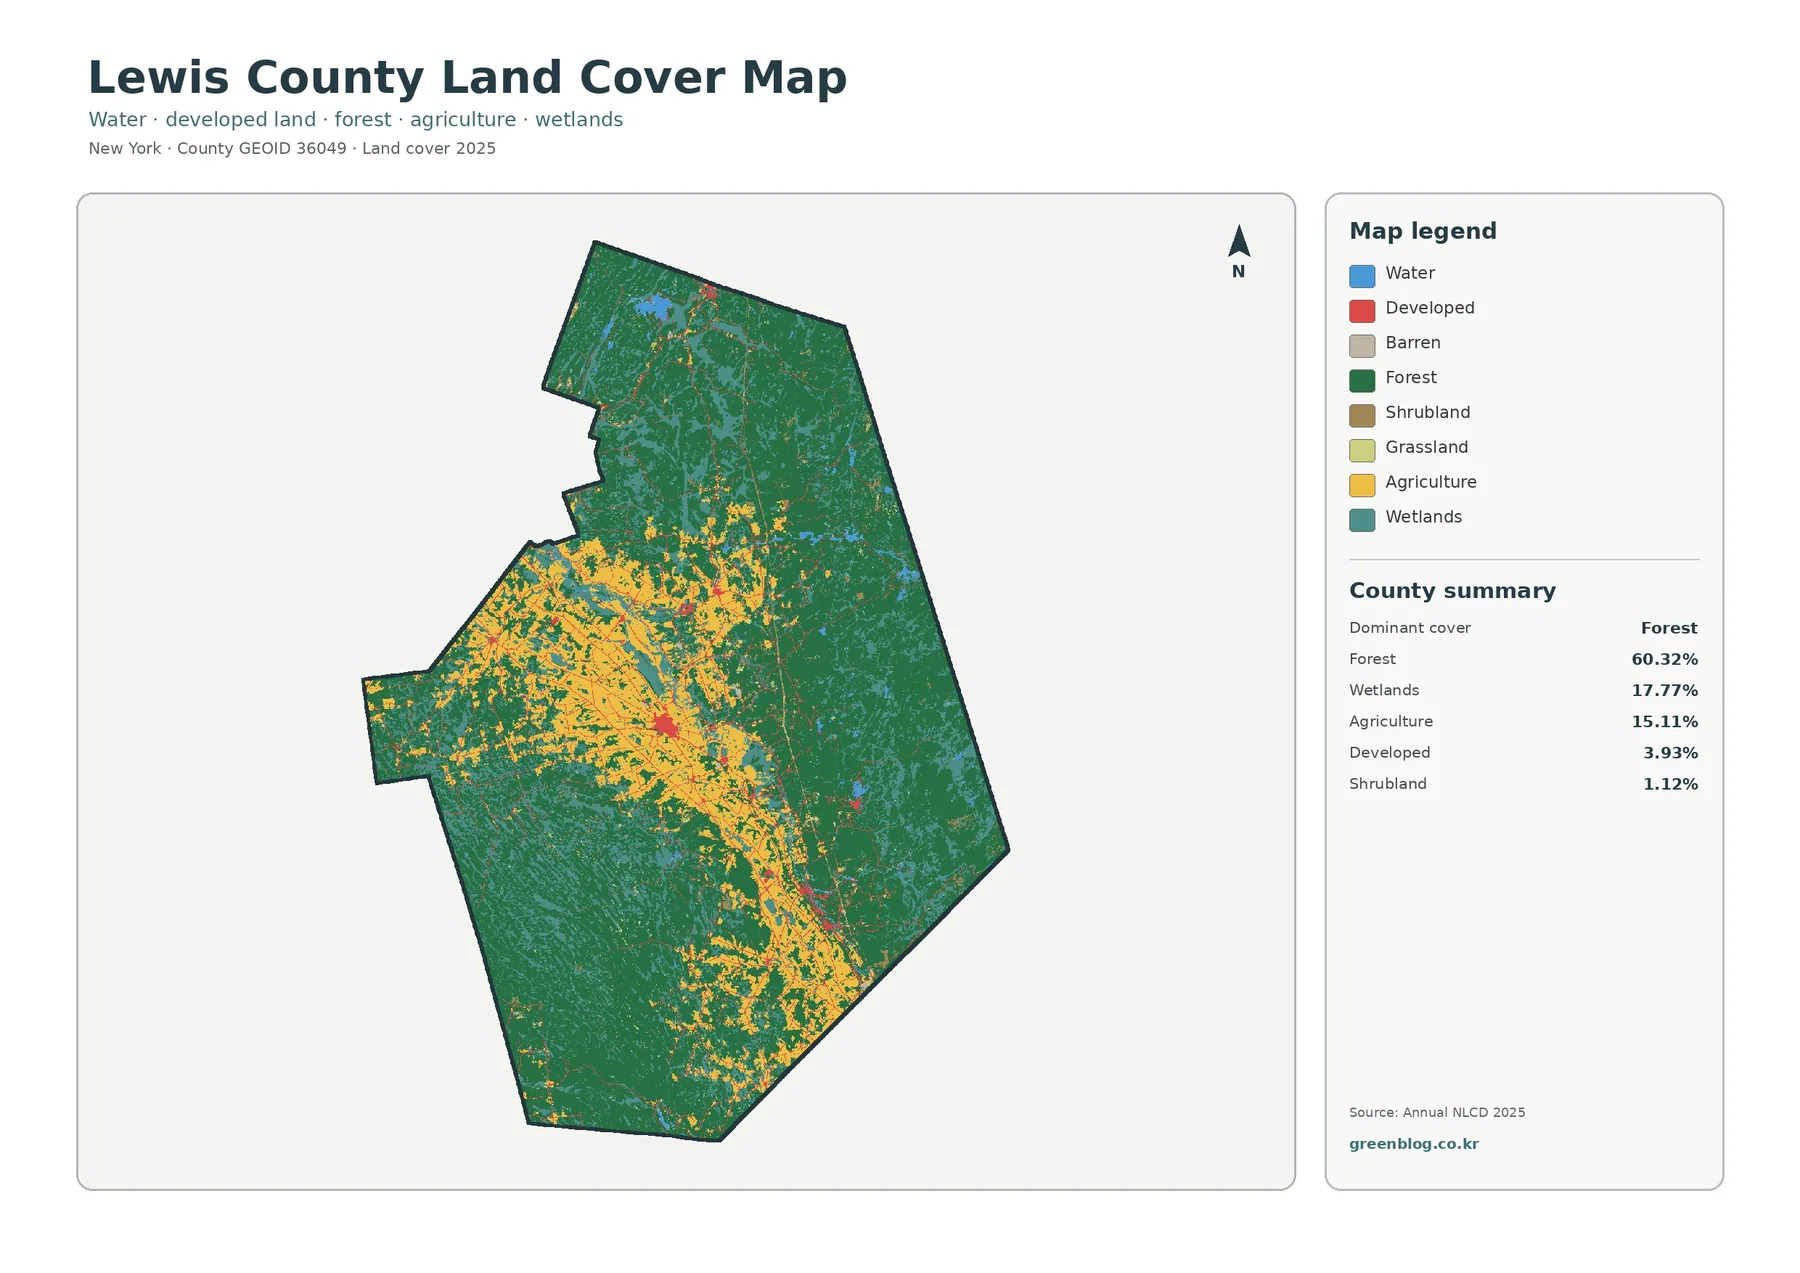1800x1273 pixels.
Task: Click the 3.93% developed value
Action: point(1671,753)
